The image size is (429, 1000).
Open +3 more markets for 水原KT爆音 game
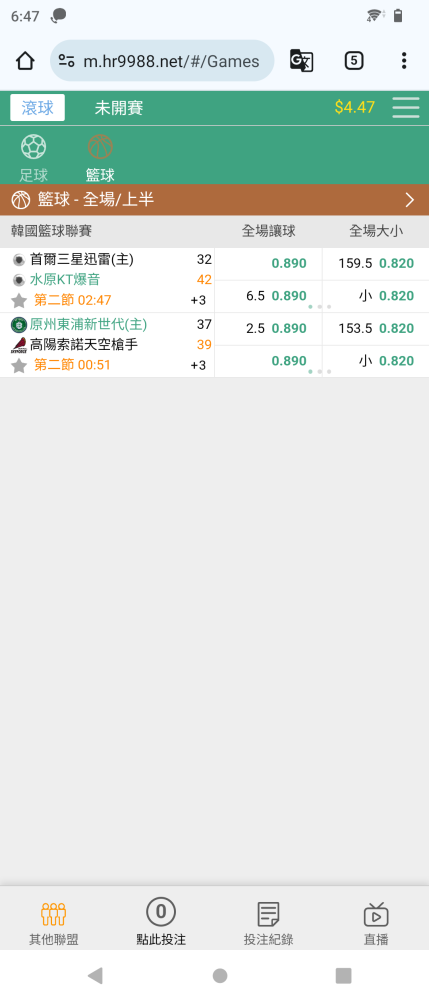point(198,300)
